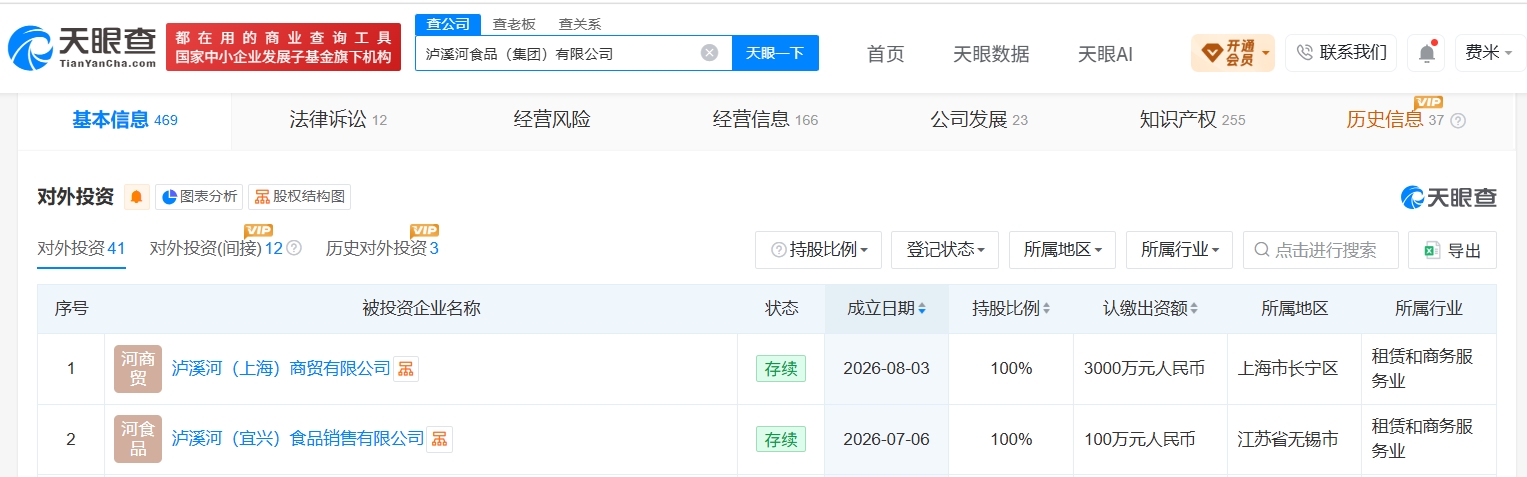This screenshot has height=477, width=1527.
Task: Click the 点击进行搜索 filter field
Action: point(1320,250)
